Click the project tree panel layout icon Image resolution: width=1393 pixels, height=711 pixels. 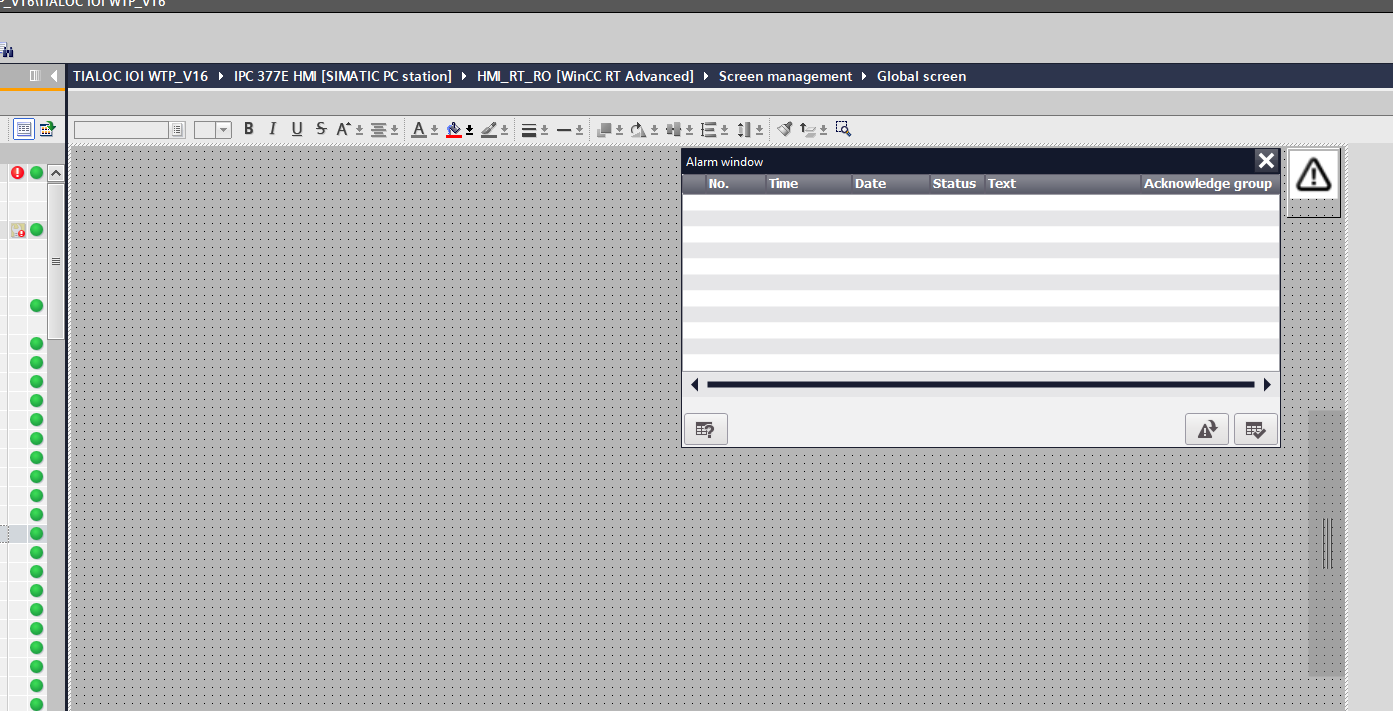34,76
